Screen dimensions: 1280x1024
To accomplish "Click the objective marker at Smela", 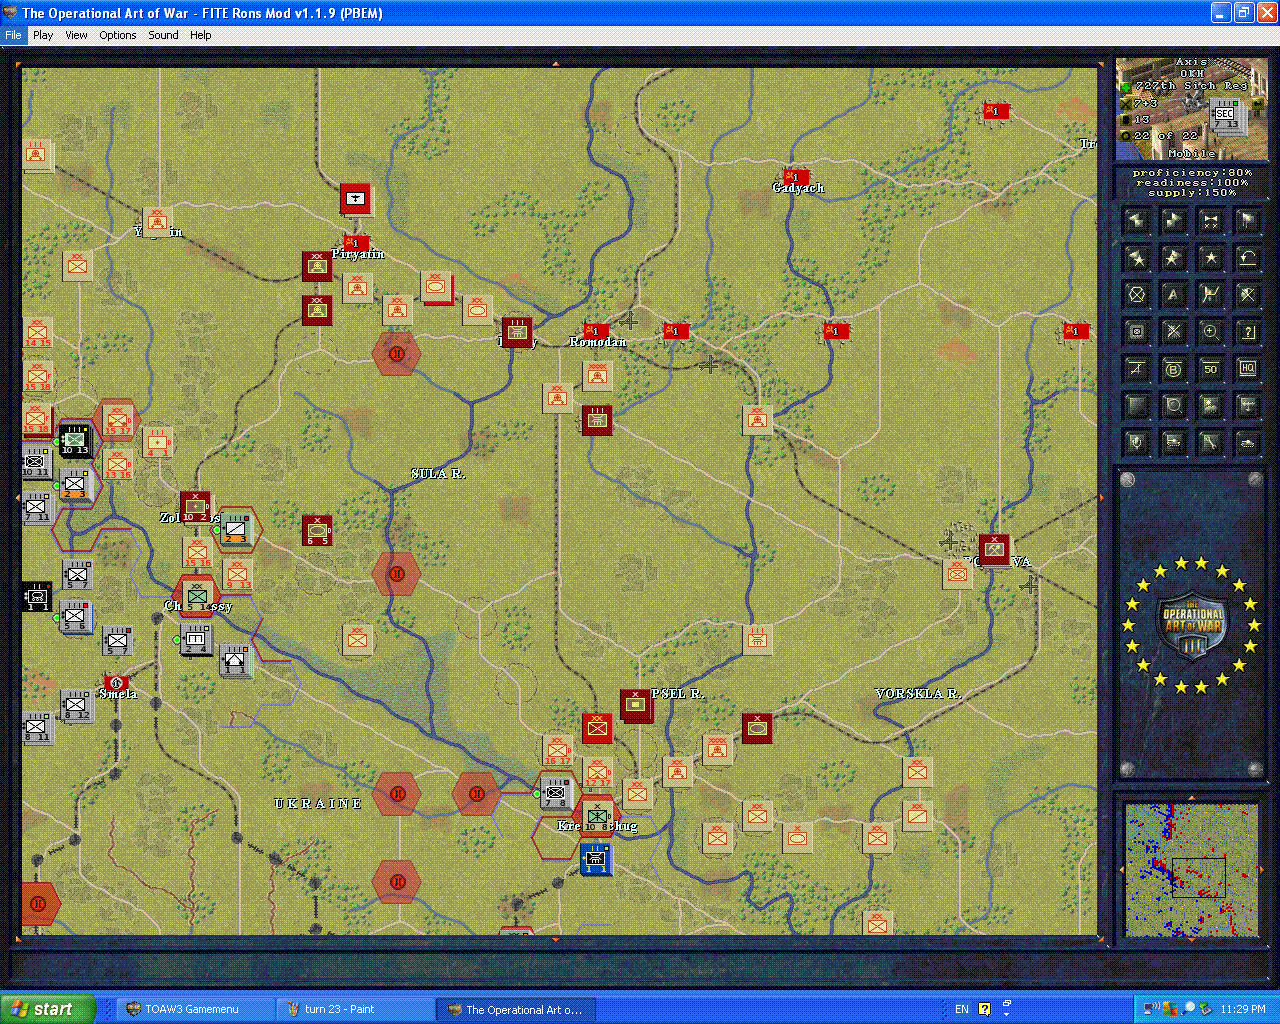I will coord(116,683).
